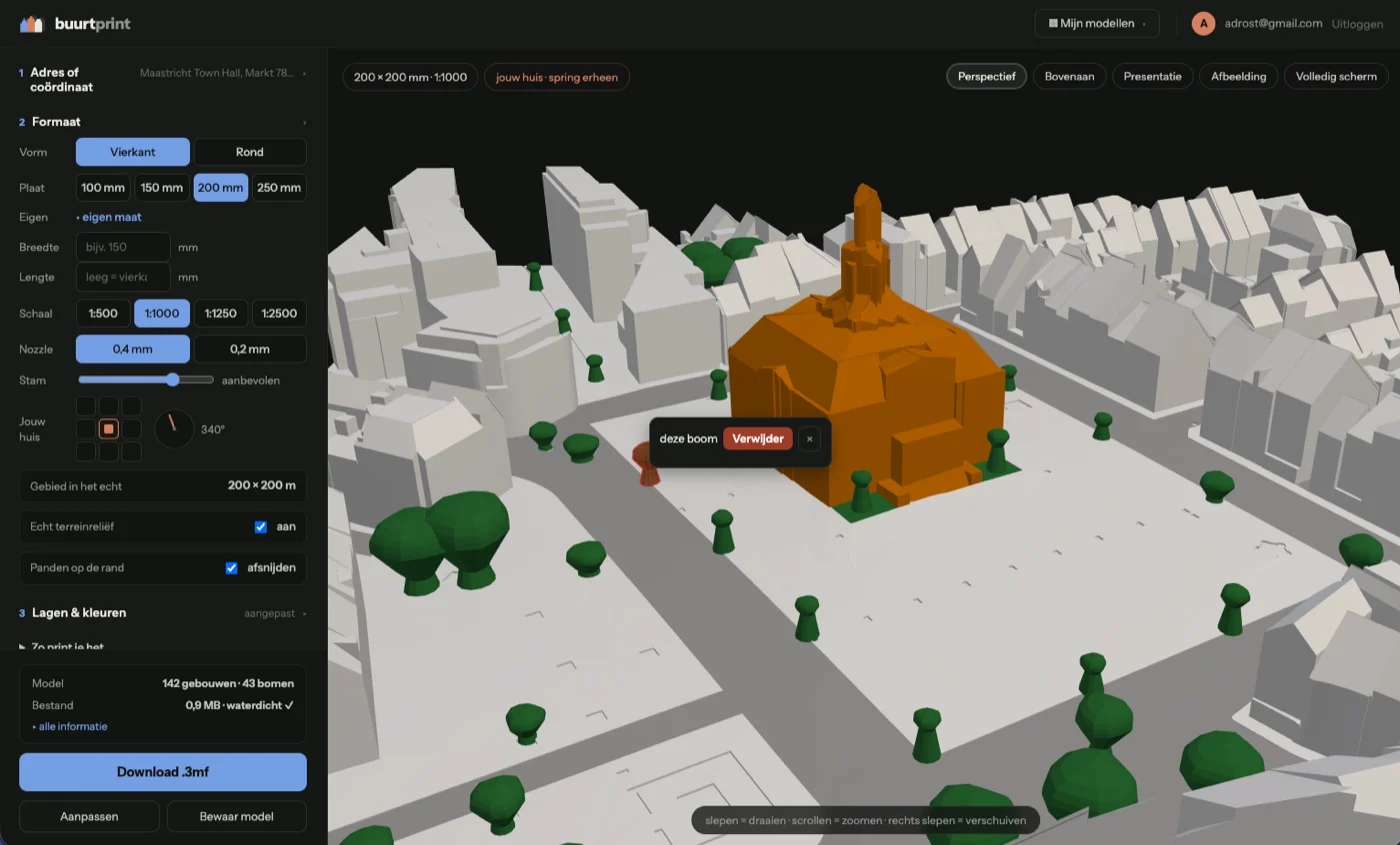1400x845 pixels.
Task: Click the buurtprint logo icon
Action: click(x=32, y=23)
